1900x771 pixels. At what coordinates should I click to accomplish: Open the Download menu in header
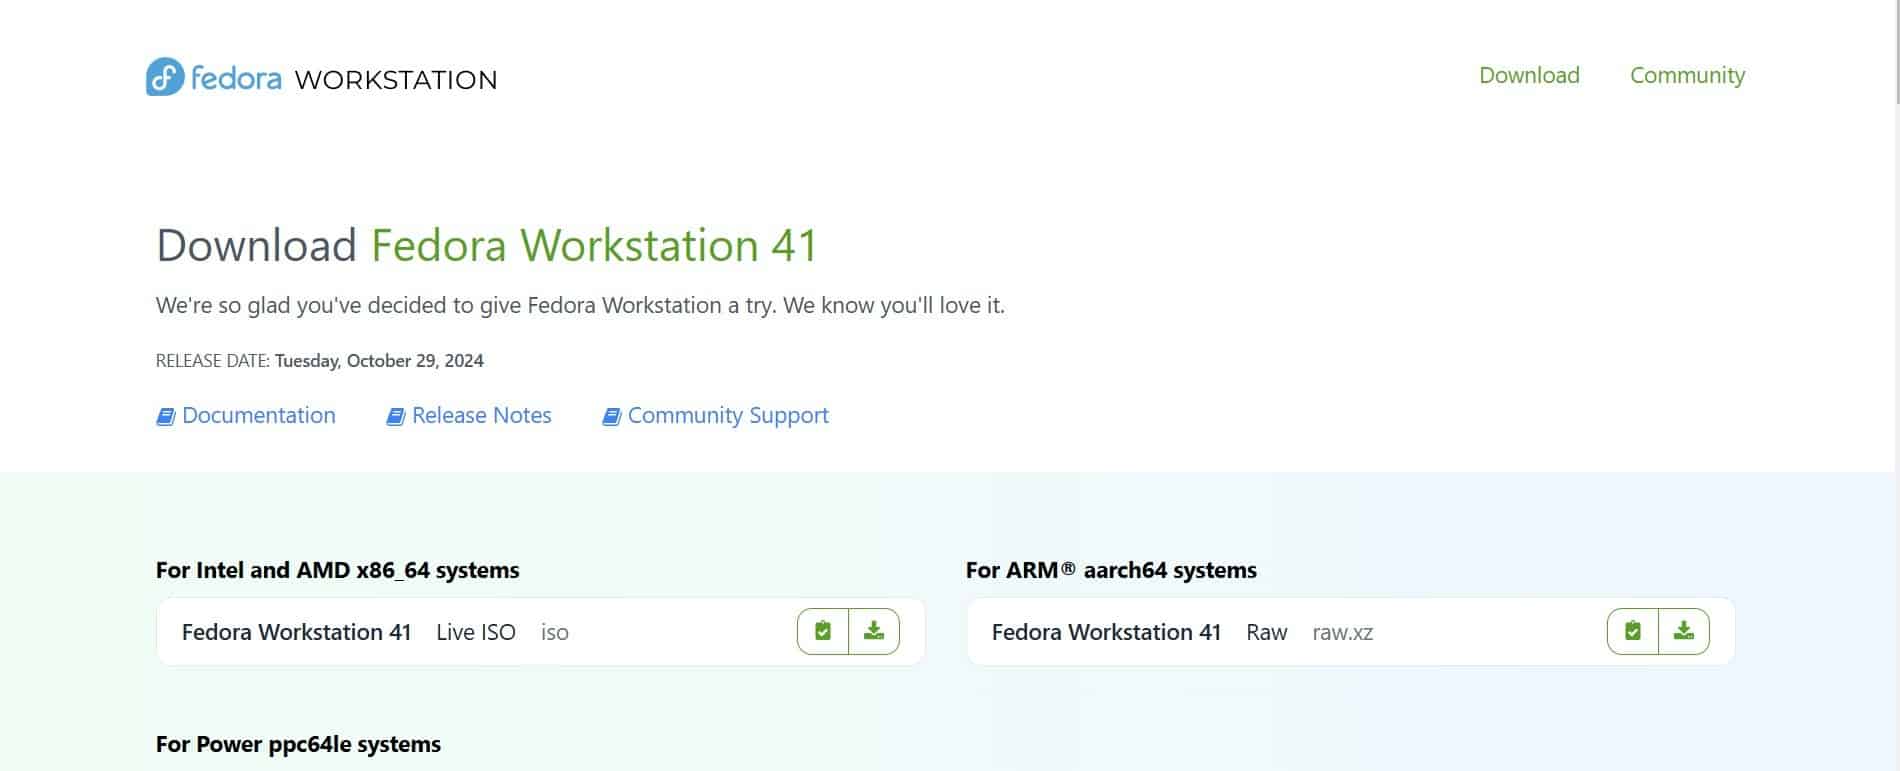pyautogui.click(x=1529, y=75)
